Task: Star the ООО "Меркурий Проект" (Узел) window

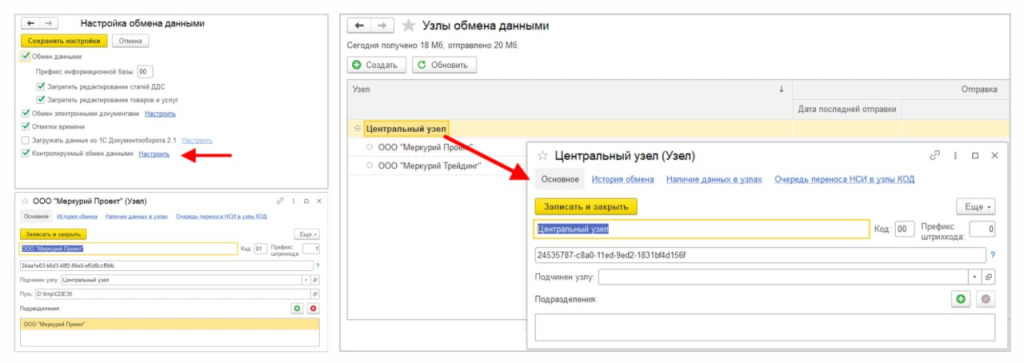Action: pos(26,202)
